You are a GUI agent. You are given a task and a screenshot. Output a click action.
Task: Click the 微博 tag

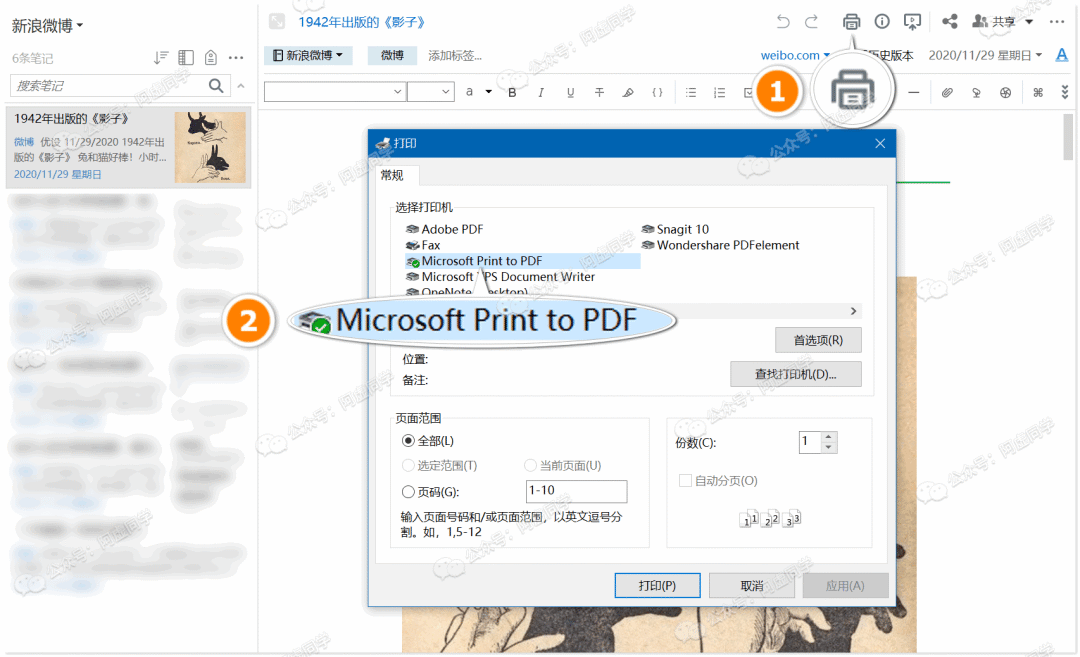click(392, 55)
